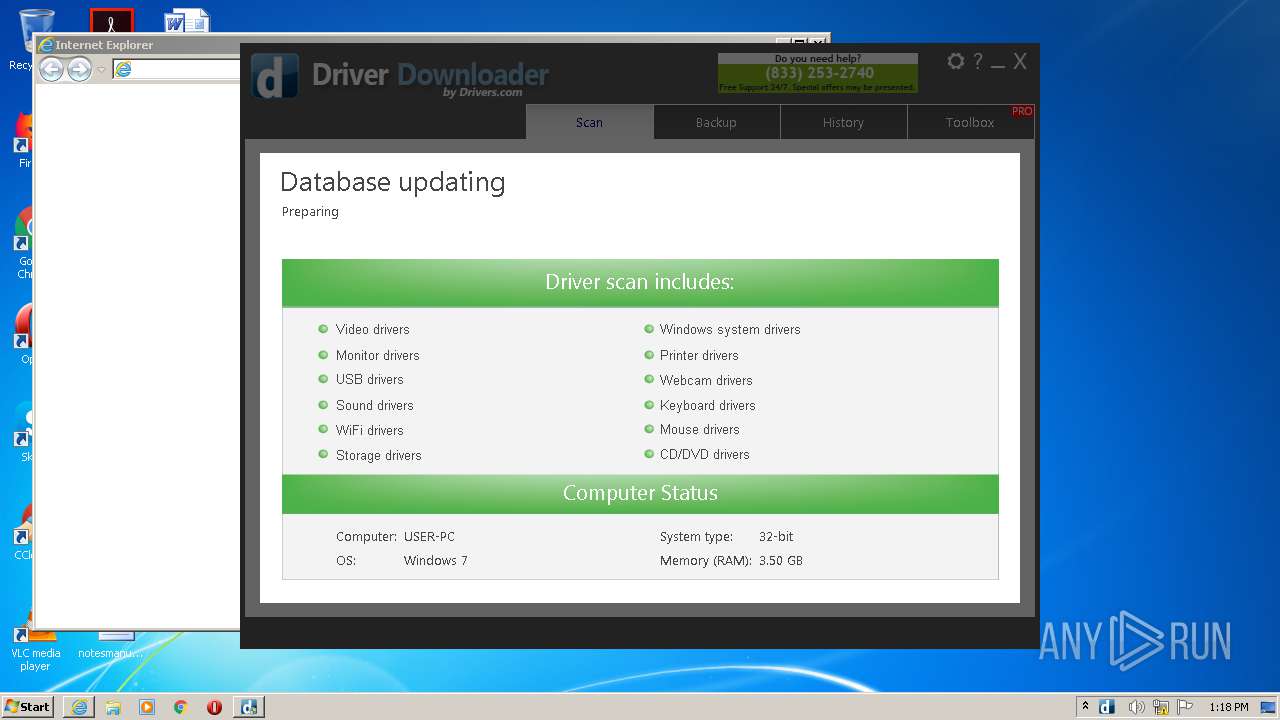Click 'Windows system drivers' entry
Screen dimensions: 1280x720
click(730, 329)
